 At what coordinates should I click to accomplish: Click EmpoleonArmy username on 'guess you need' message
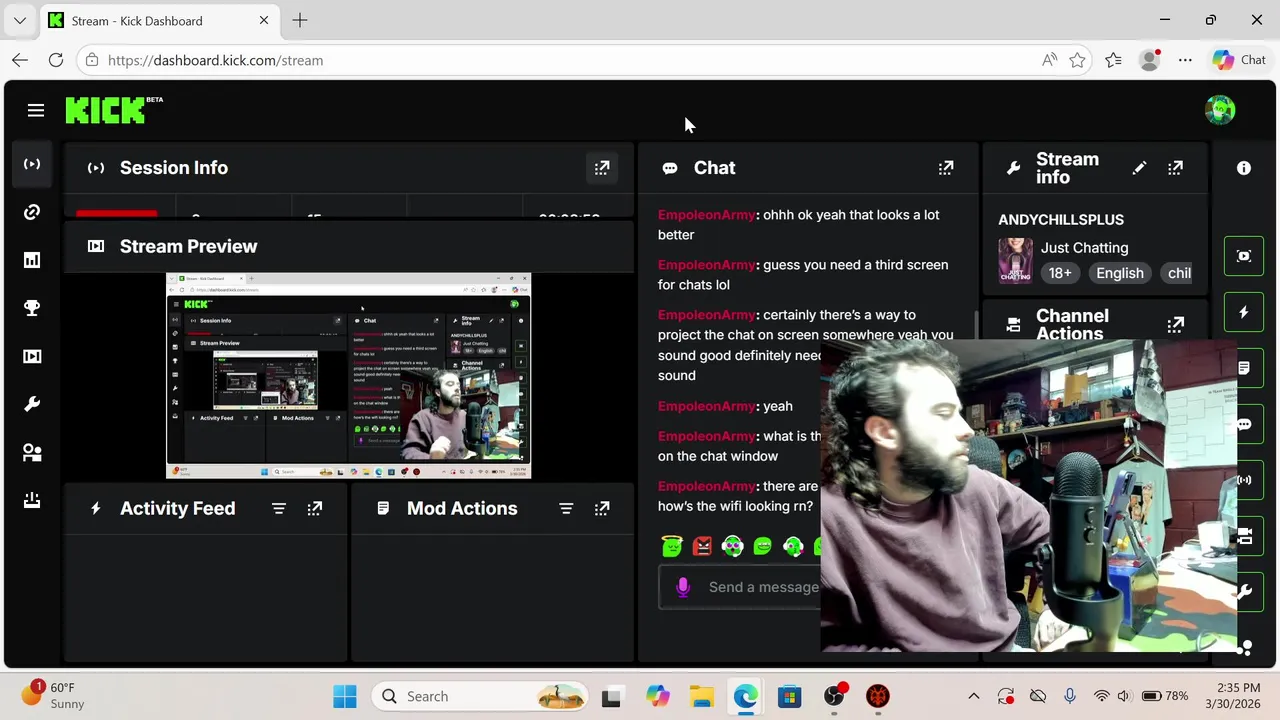(x=706, y=265)
